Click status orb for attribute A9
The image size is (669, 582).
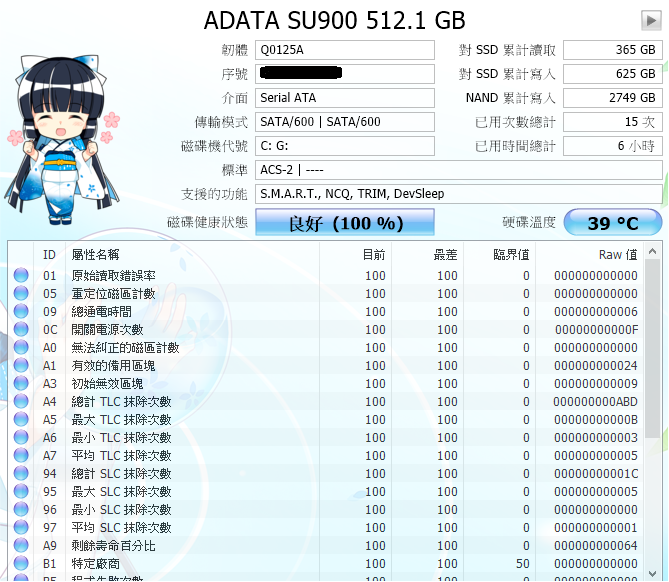coord(21,545)
